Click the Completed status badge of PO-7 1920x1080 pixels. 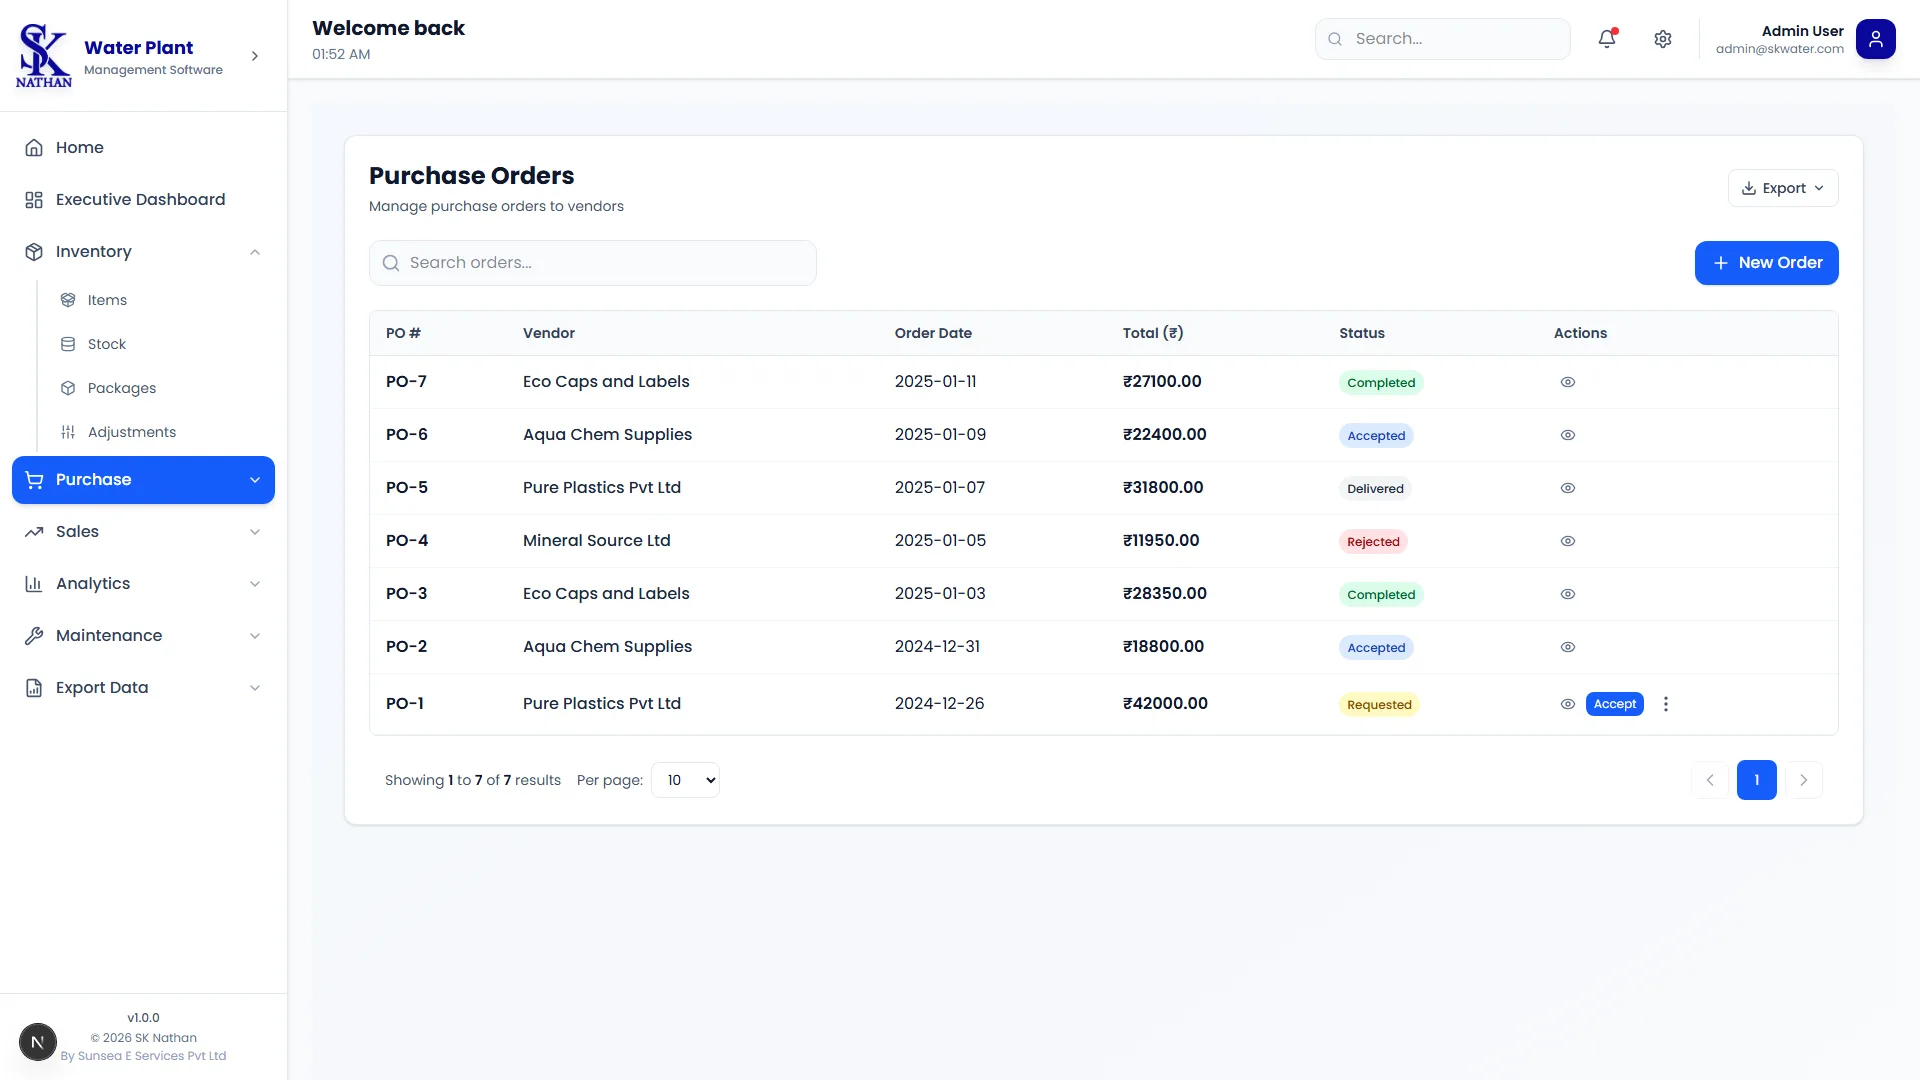[1380, 382]
